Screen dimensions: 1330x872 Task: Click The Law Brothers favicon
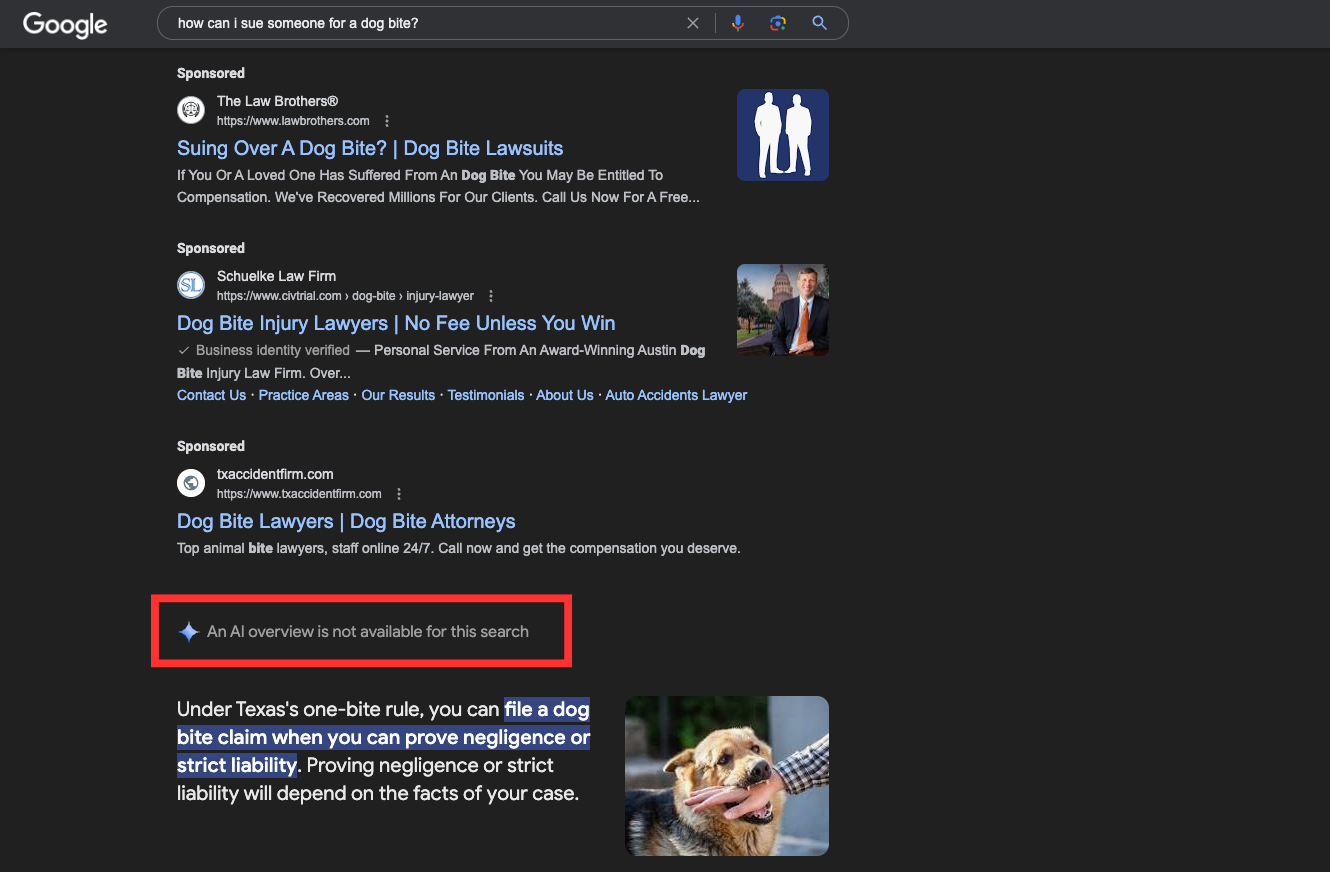(x=191, y=110)
